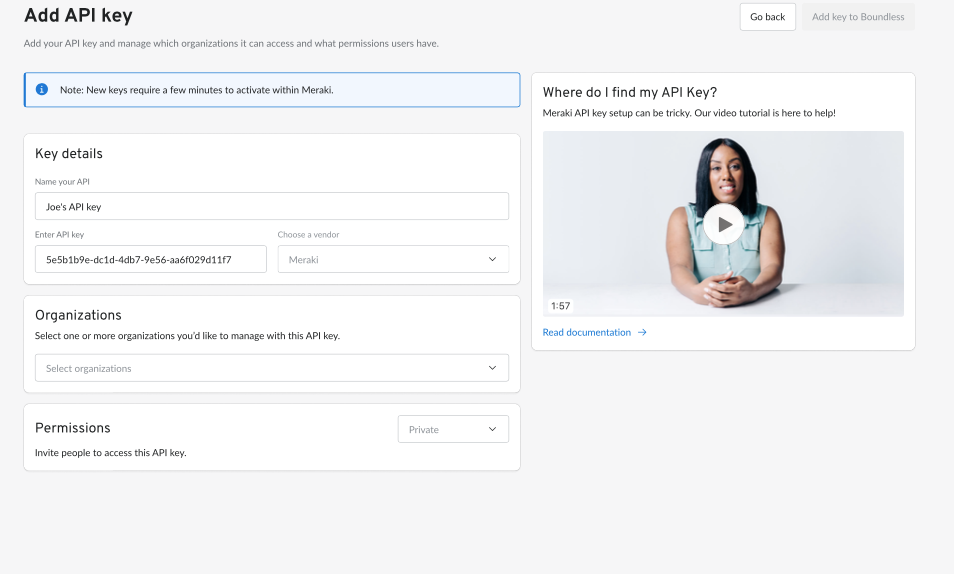
Task: Click the blue info icon in the note banner
Action: pos(42,89)
